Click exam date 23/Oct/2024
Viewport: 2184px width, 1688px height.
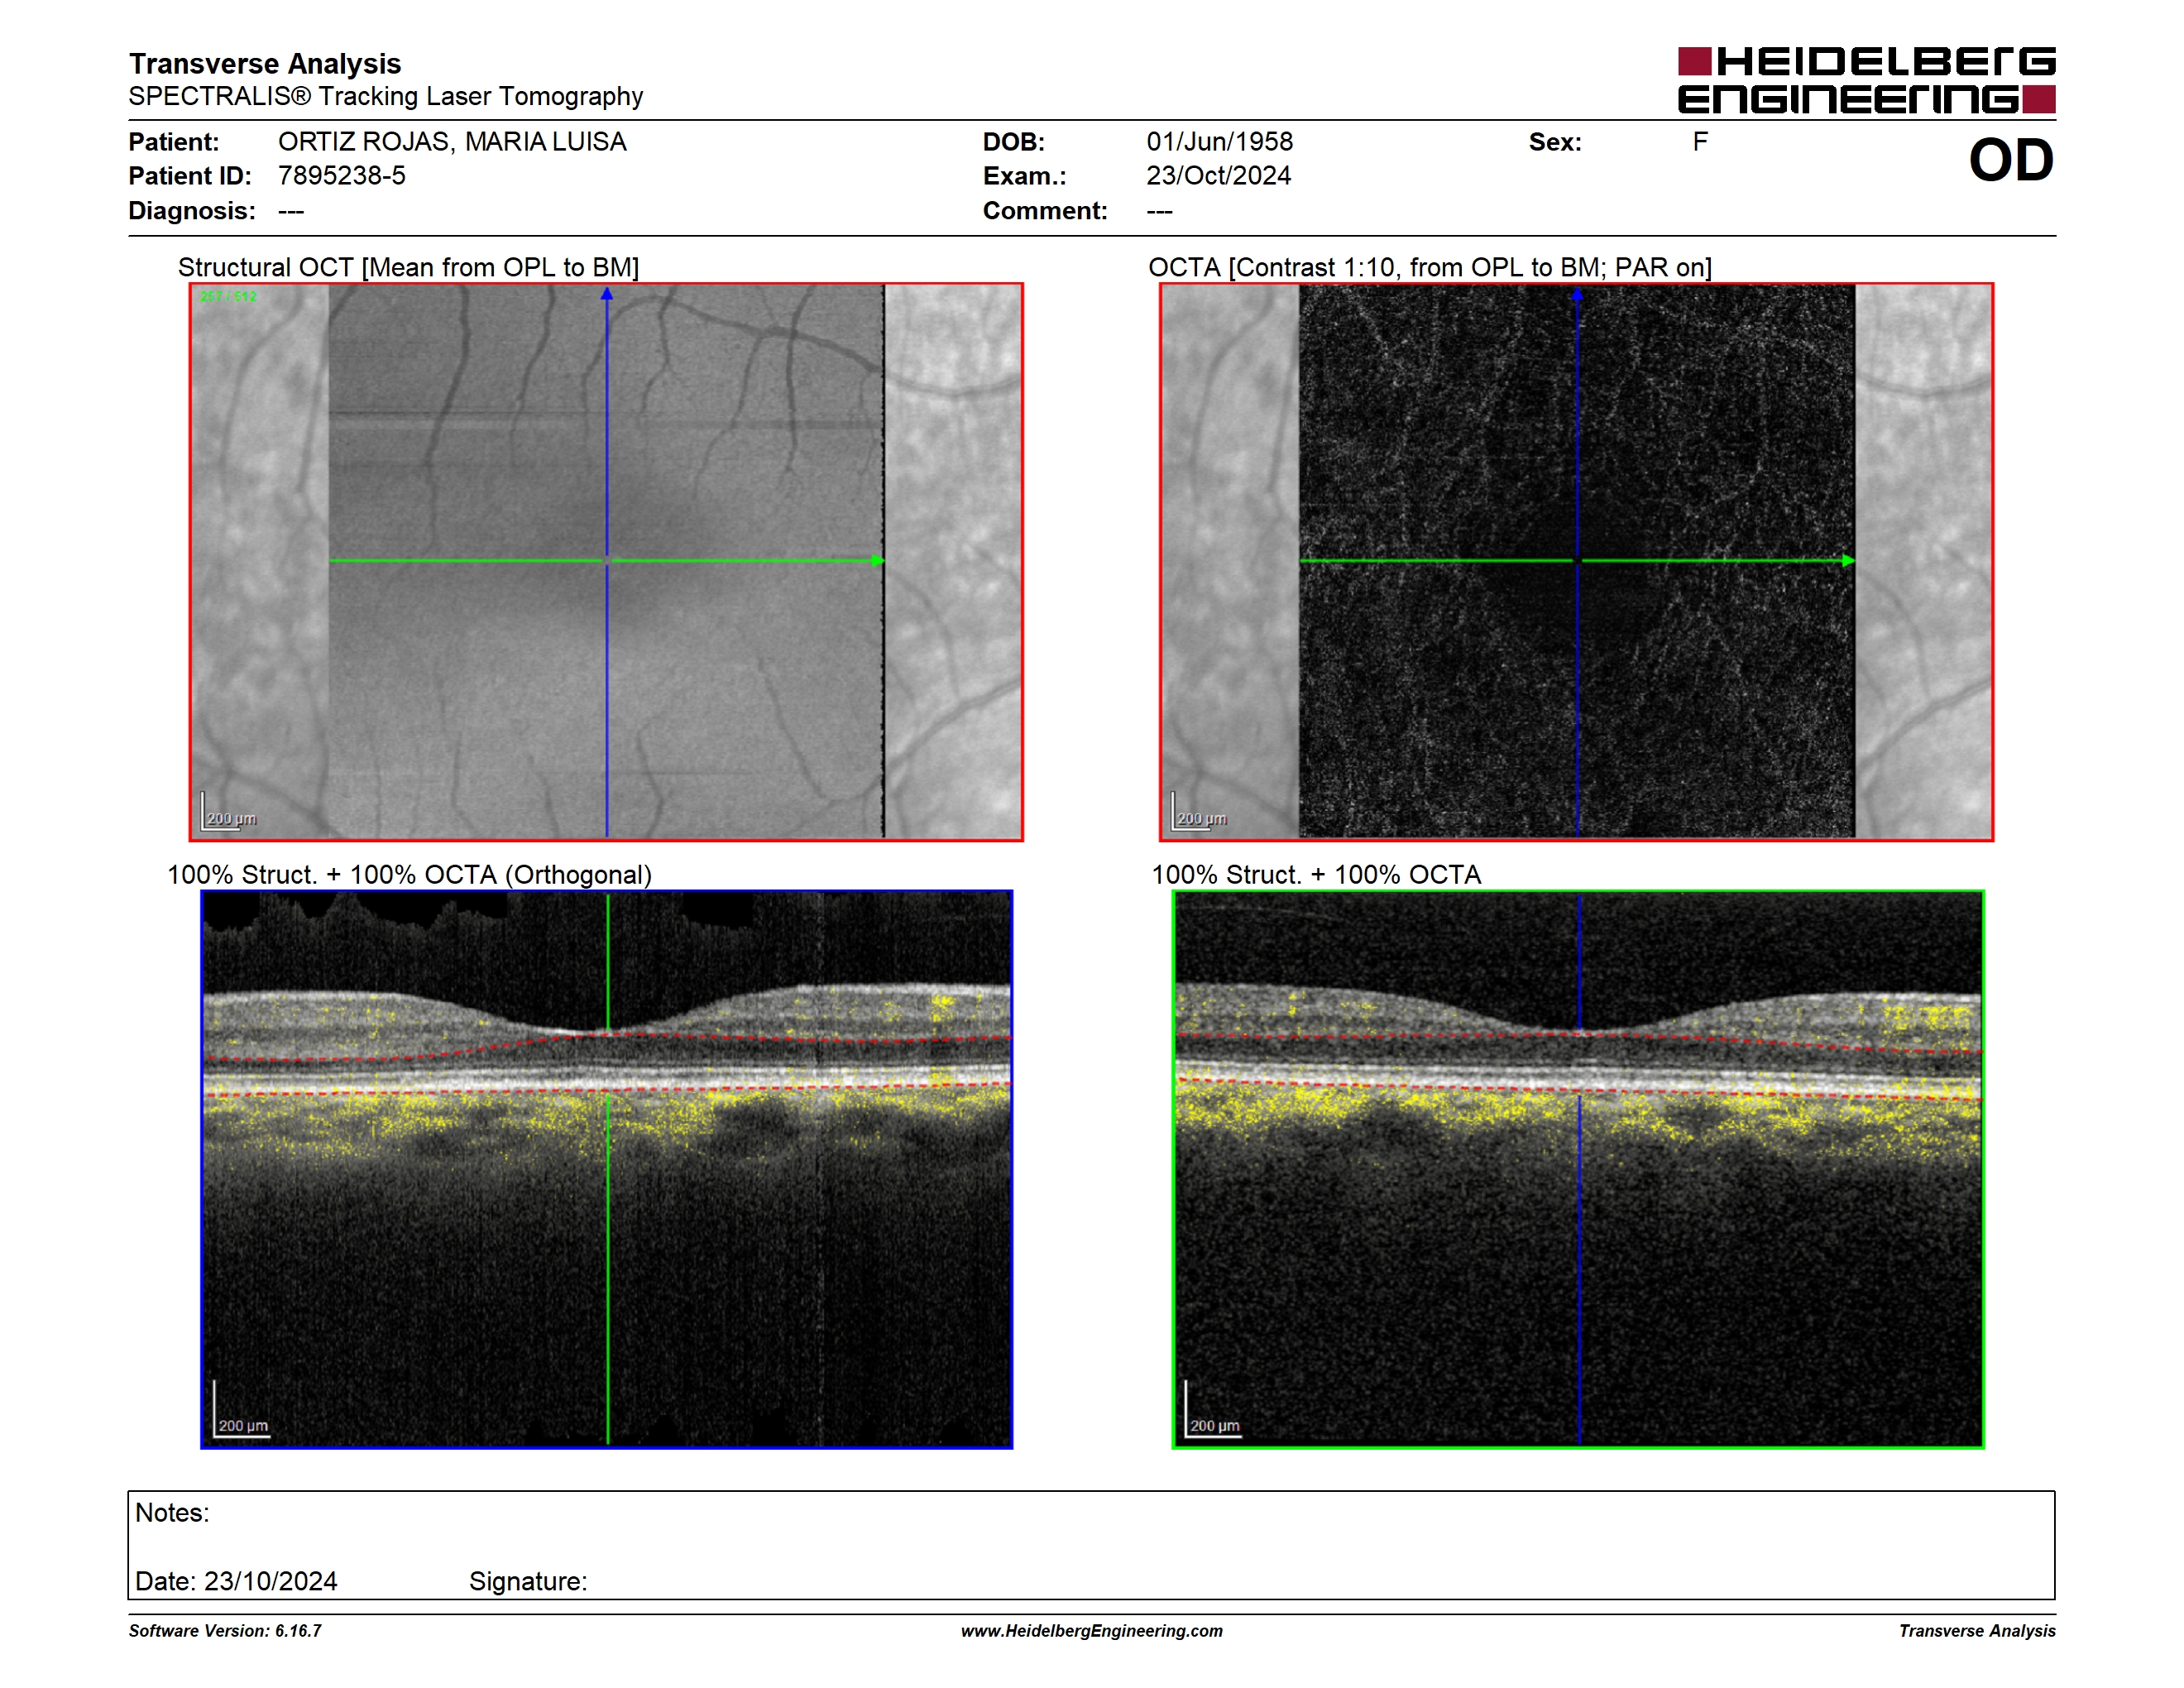1218,176
